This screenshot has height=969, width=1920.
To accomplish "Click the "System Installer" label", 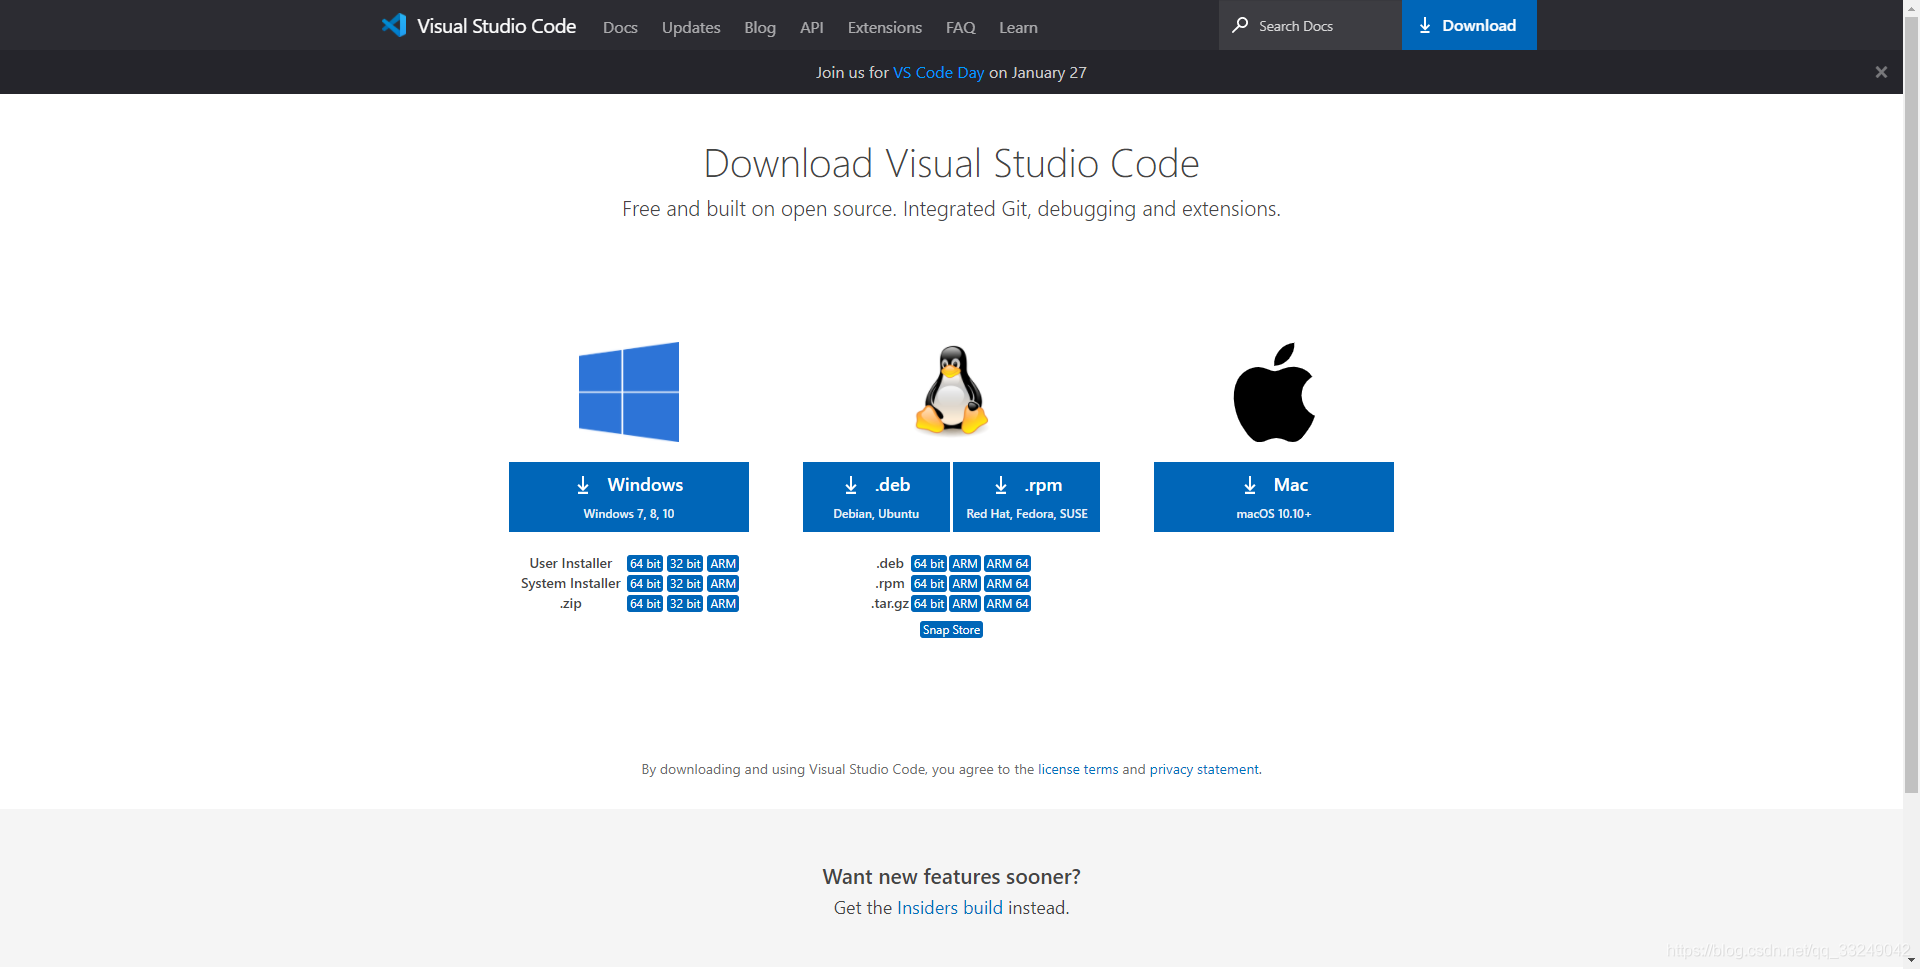I will pos(571,584).
